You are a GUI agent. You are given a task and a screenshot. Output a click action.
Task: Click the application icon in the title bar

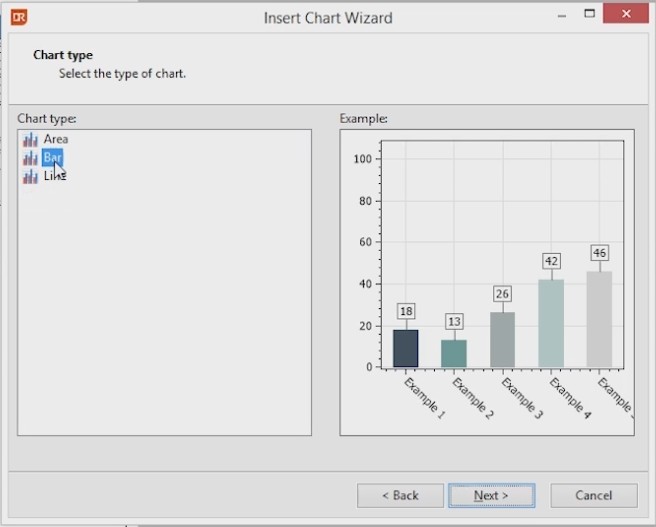pos(18,17)
